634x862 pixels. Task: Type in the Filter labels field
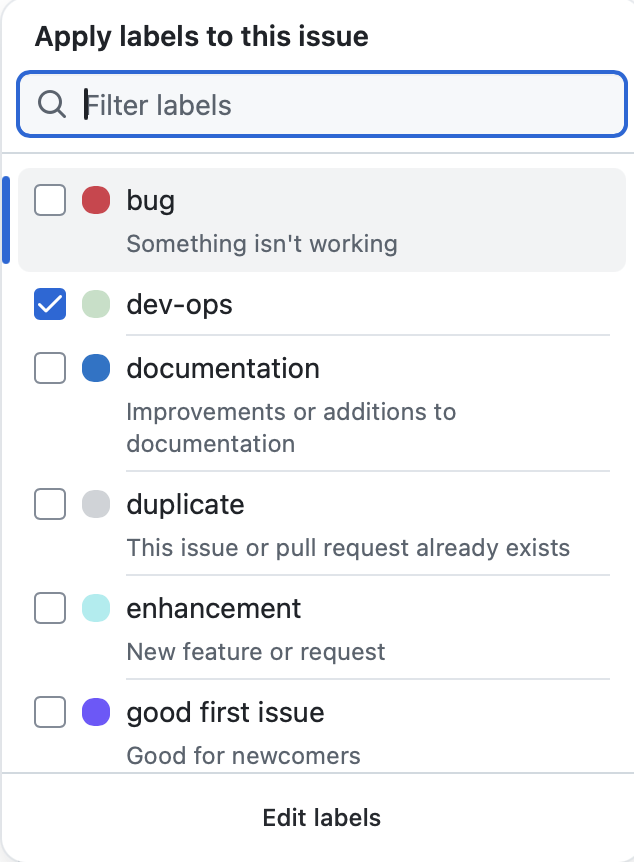point(340,104)
